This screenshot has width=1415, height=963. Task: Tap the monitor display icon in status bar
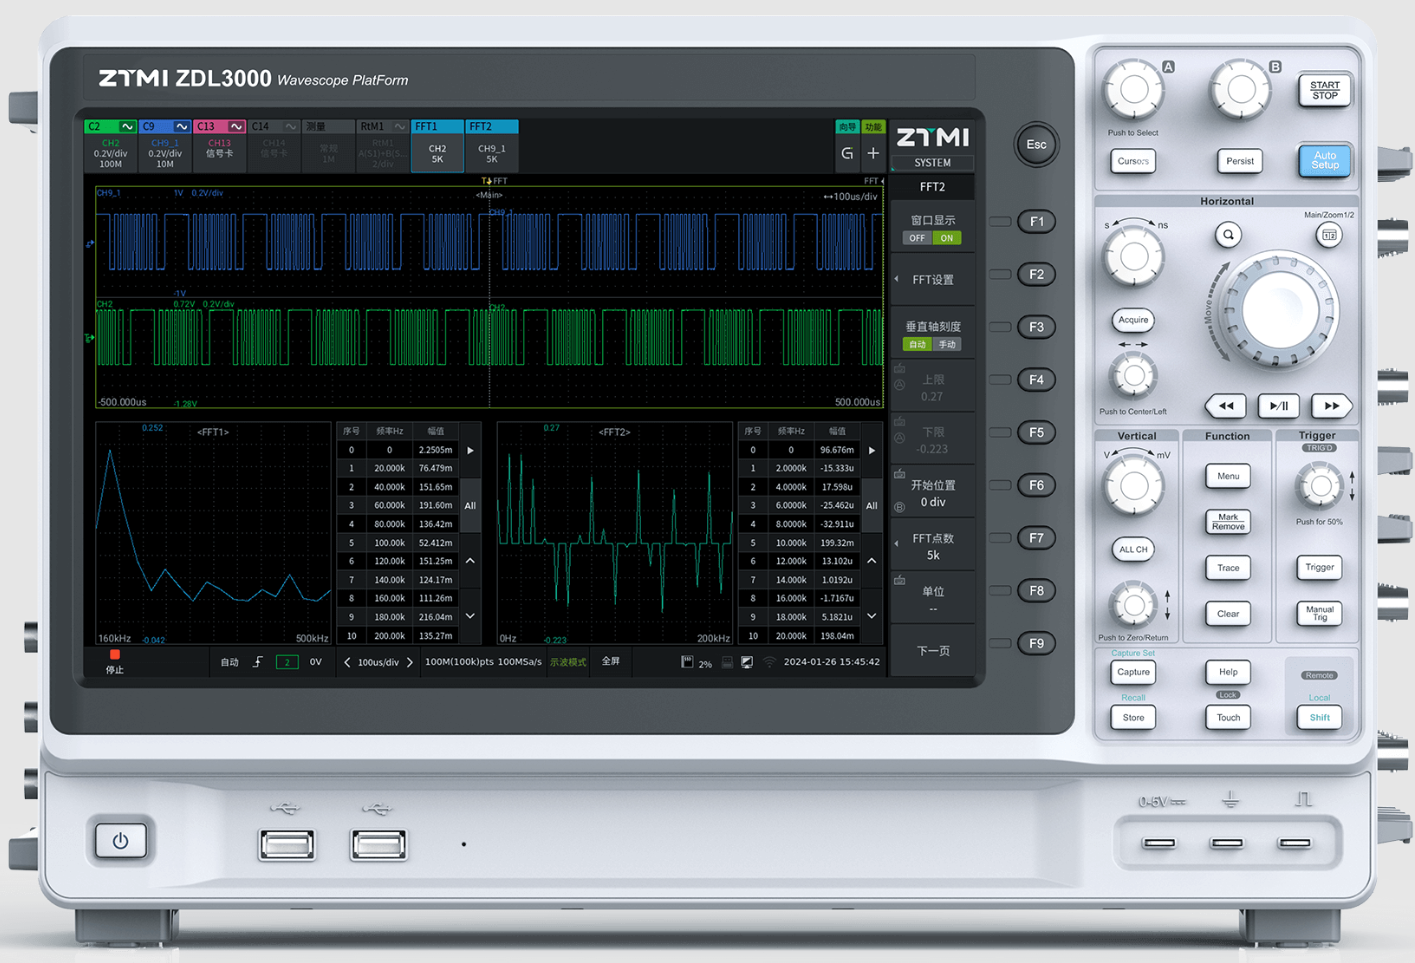point(747,662)
